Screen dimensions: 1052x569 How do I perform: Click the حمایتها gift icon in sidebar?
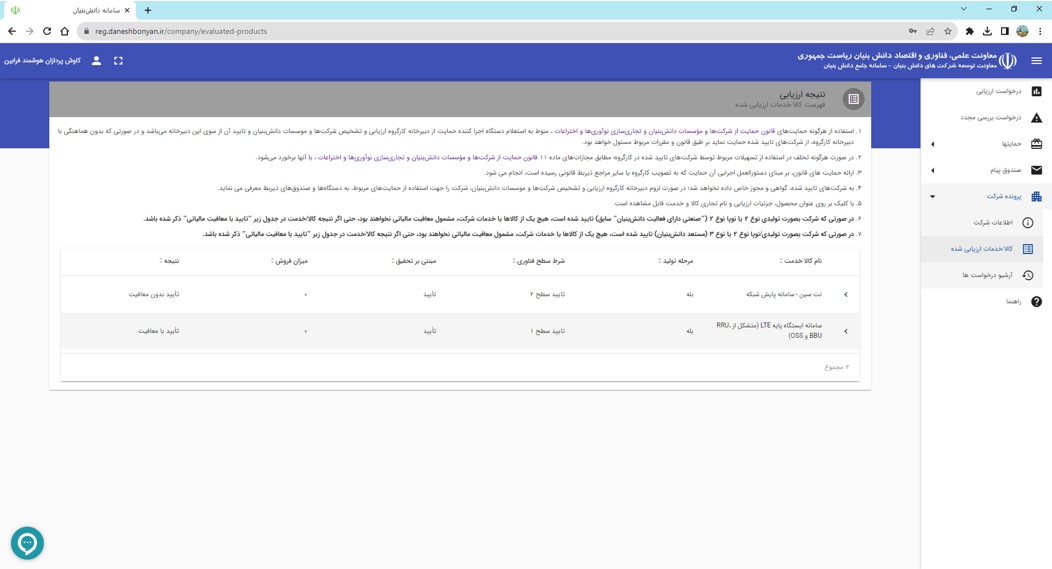point(1037,144)
